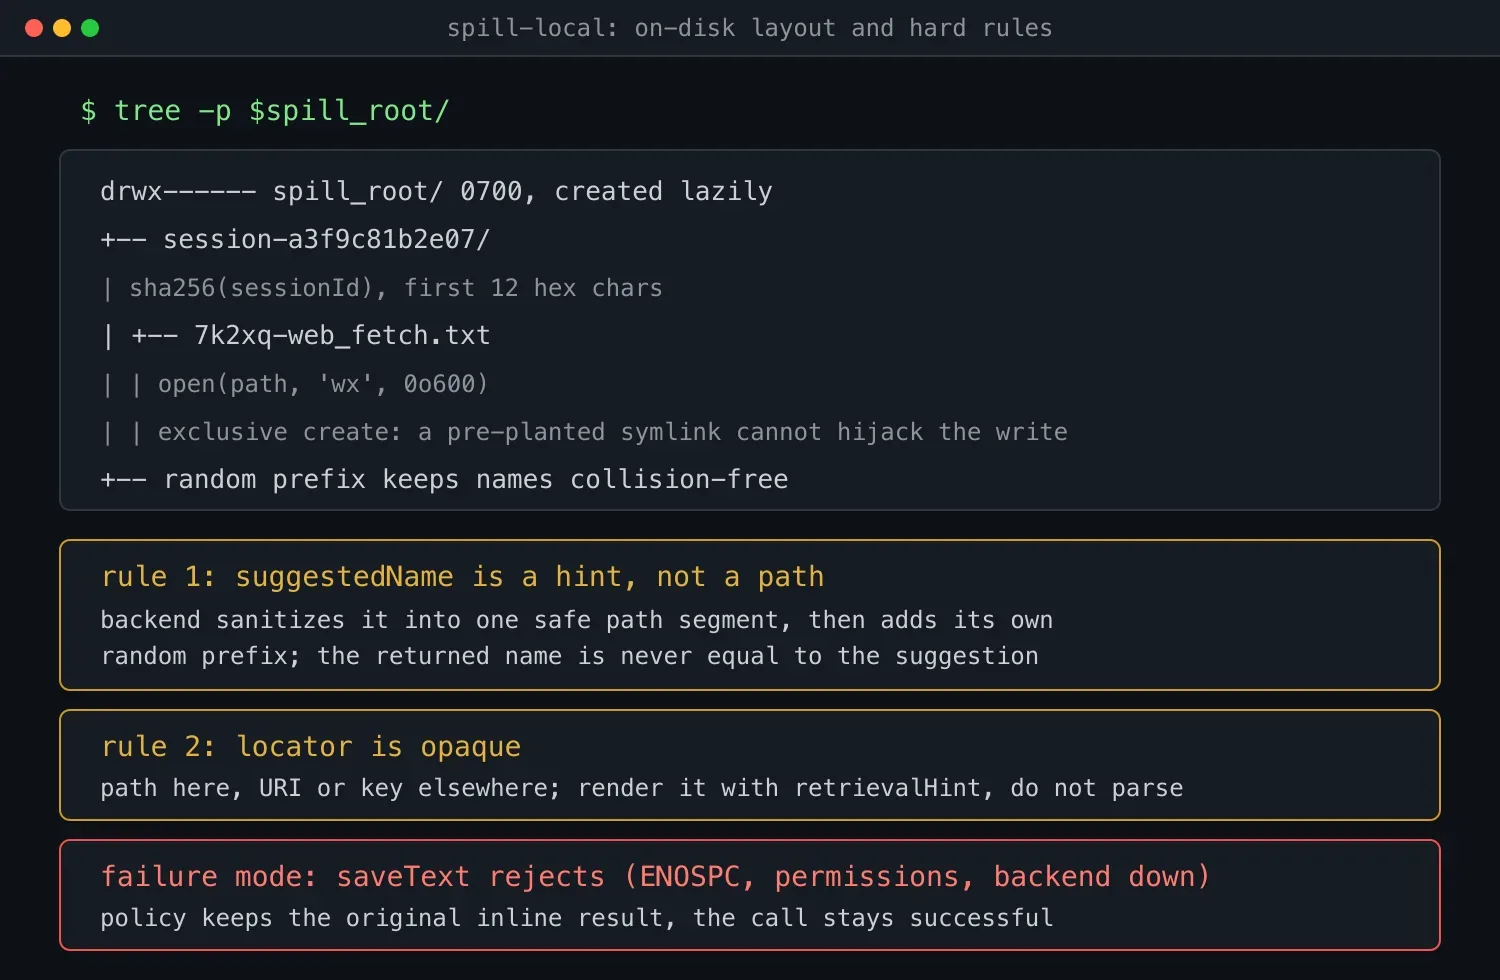The width and height of the screenshot is (1500, 980).
Task: Click the "path here, URI or key elsewhere" line
Action: (641, 788)
